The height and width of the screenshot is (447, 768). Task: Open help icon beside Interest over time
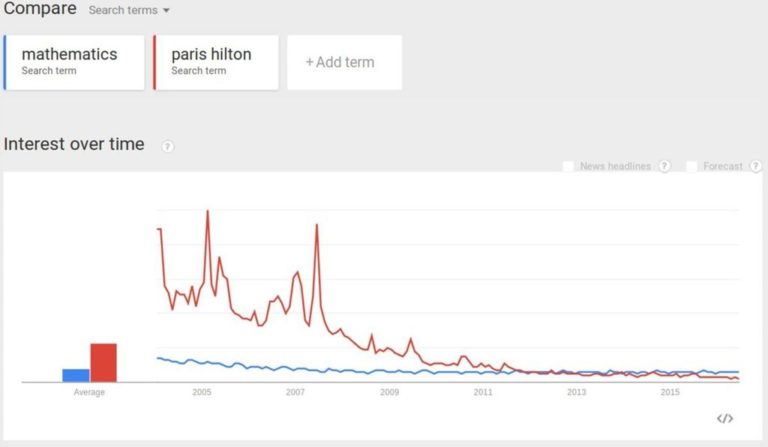[x=168, y=146]
